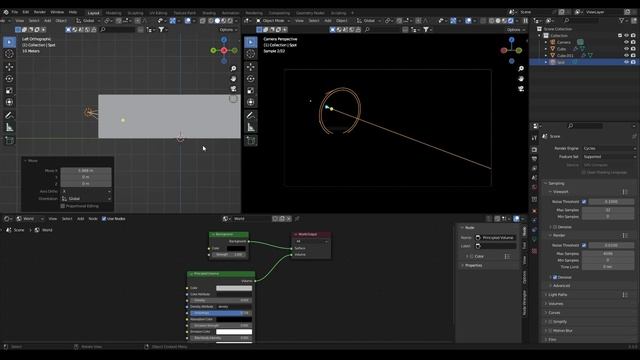Click the pan hand icon in left viewport

pos(233,78)
